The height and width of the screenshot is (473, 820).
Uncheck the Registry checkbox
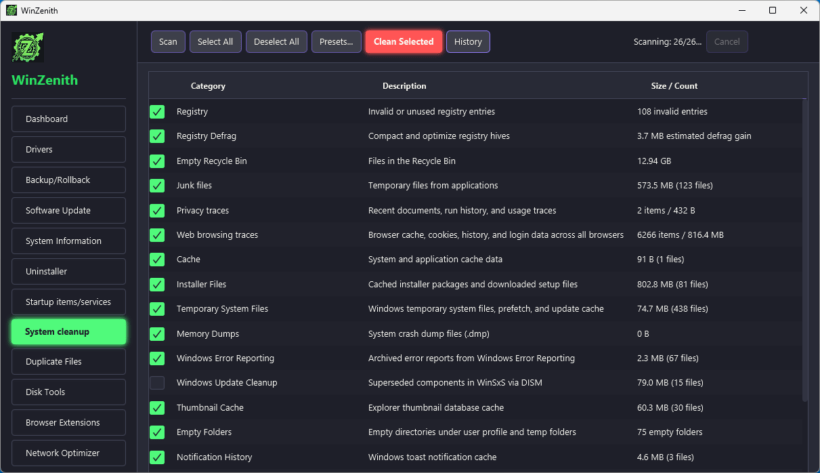click(x=157, y=111)
